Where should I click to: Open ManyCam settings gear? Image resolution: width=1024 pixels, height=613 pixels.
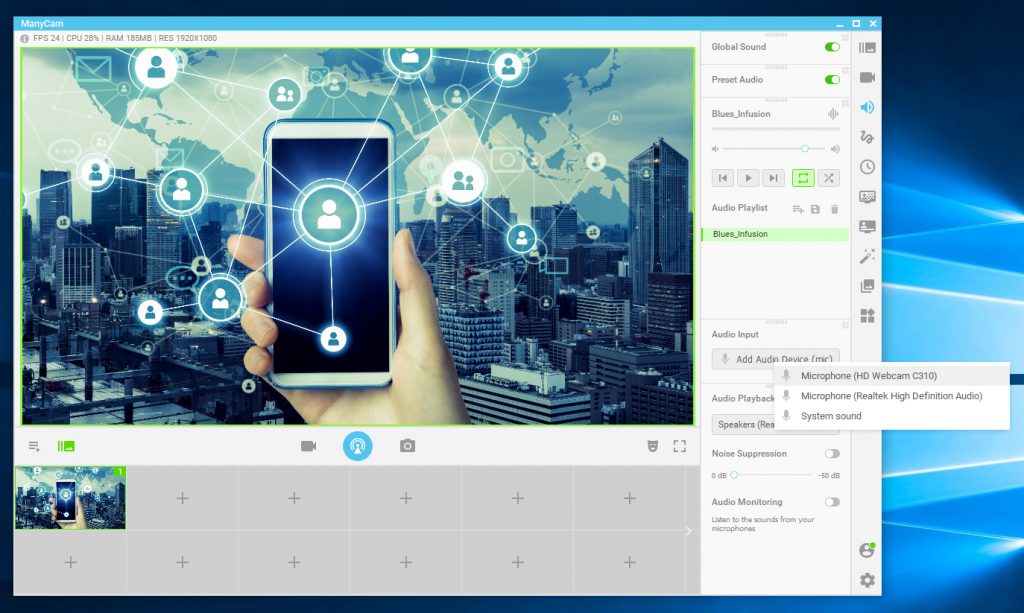pos(866,580)
